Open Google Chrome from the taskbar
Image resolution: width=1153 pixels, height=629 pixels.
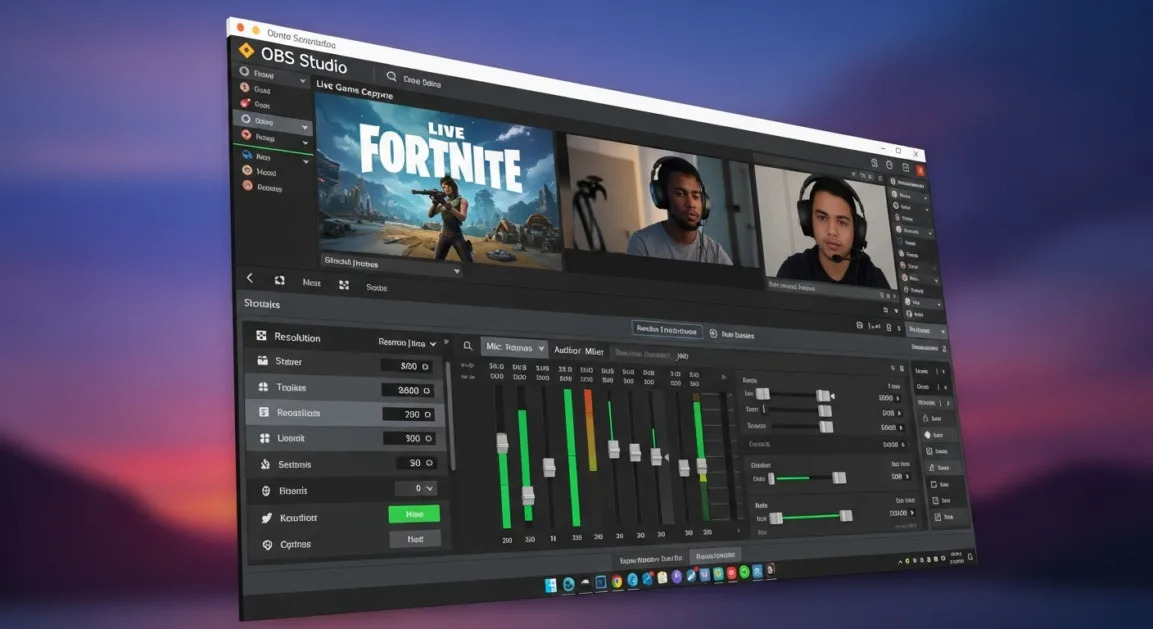pos(616,582)
